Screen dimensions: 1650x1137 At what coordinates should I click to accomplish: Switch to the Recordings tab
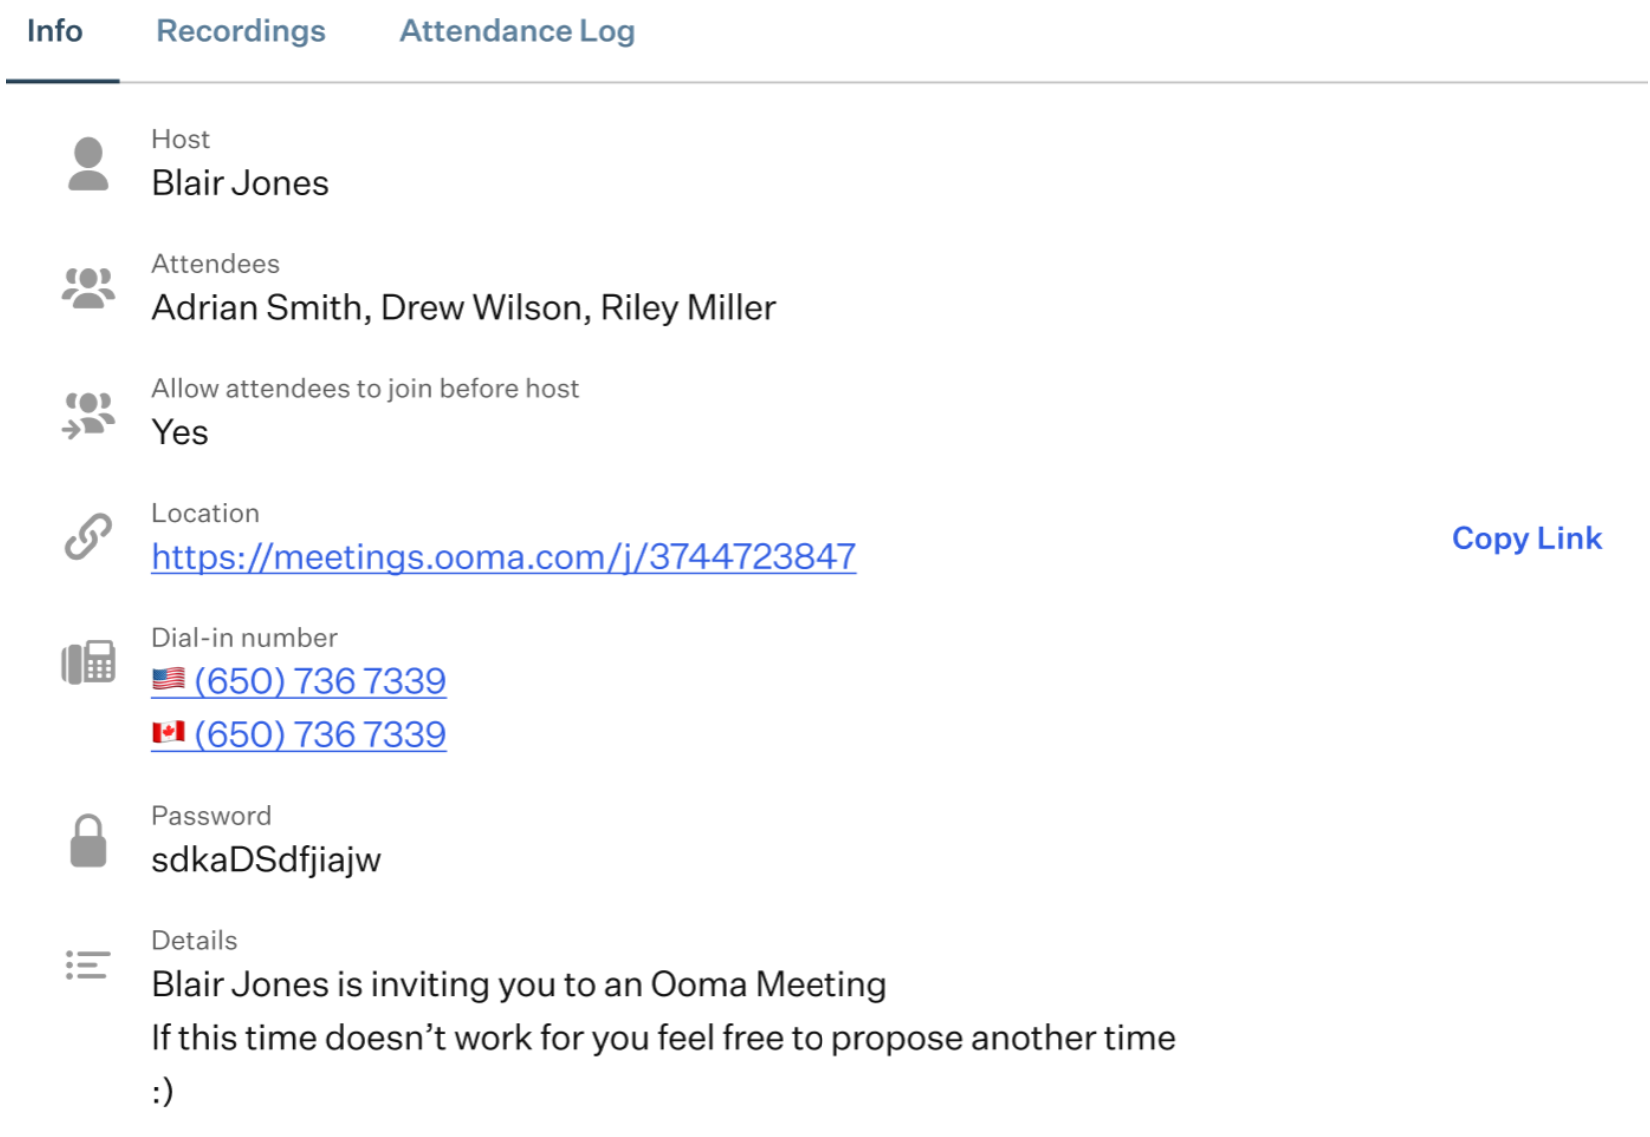point(241,31)
